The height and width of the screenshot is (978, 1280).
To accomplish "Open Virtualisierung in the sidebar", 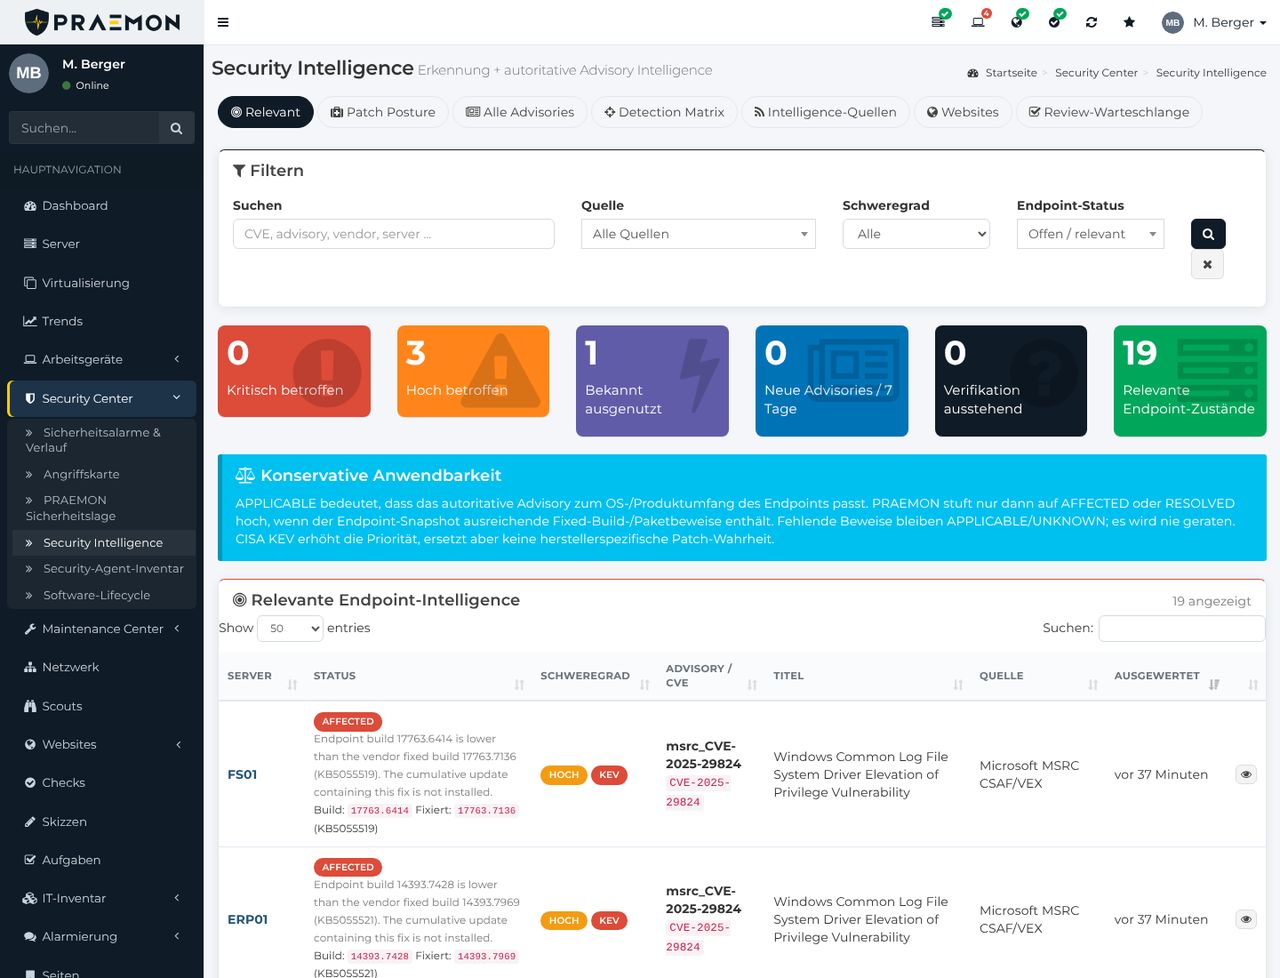I will click(x=102, y=283).
